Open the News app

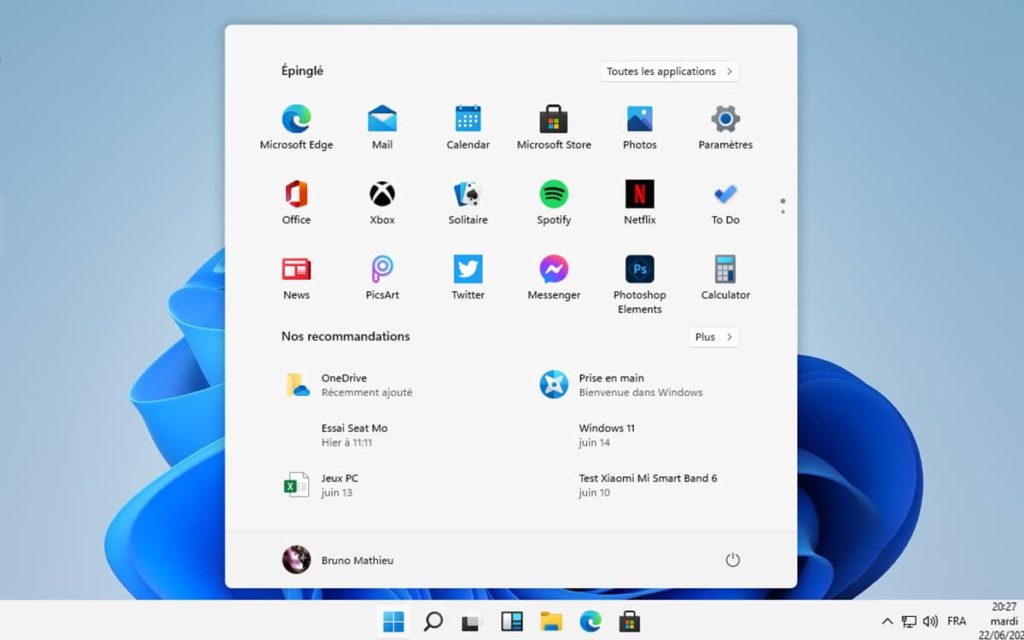(x=296, y=278)
